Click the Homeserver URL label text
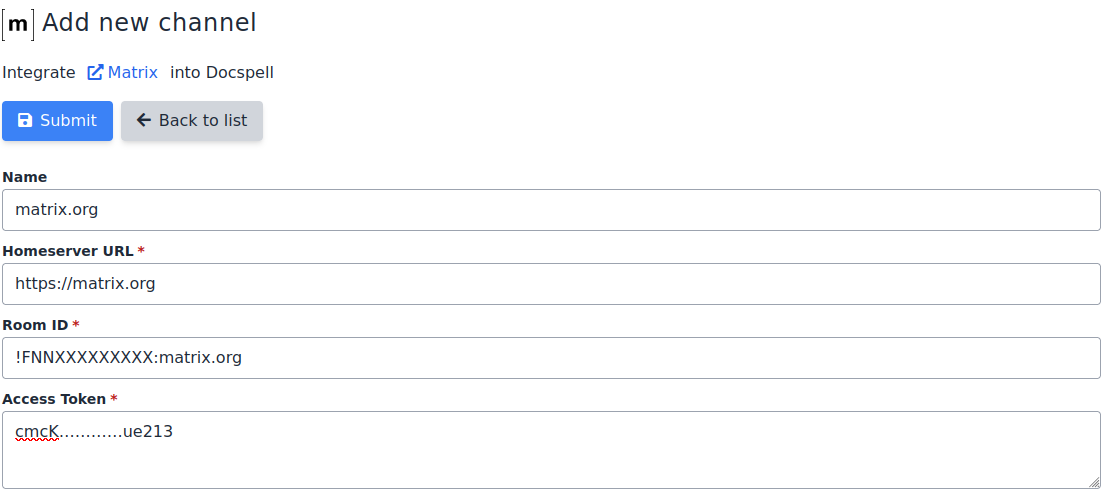This screenshot has height=500, width=1104. (x=67, y=251)
